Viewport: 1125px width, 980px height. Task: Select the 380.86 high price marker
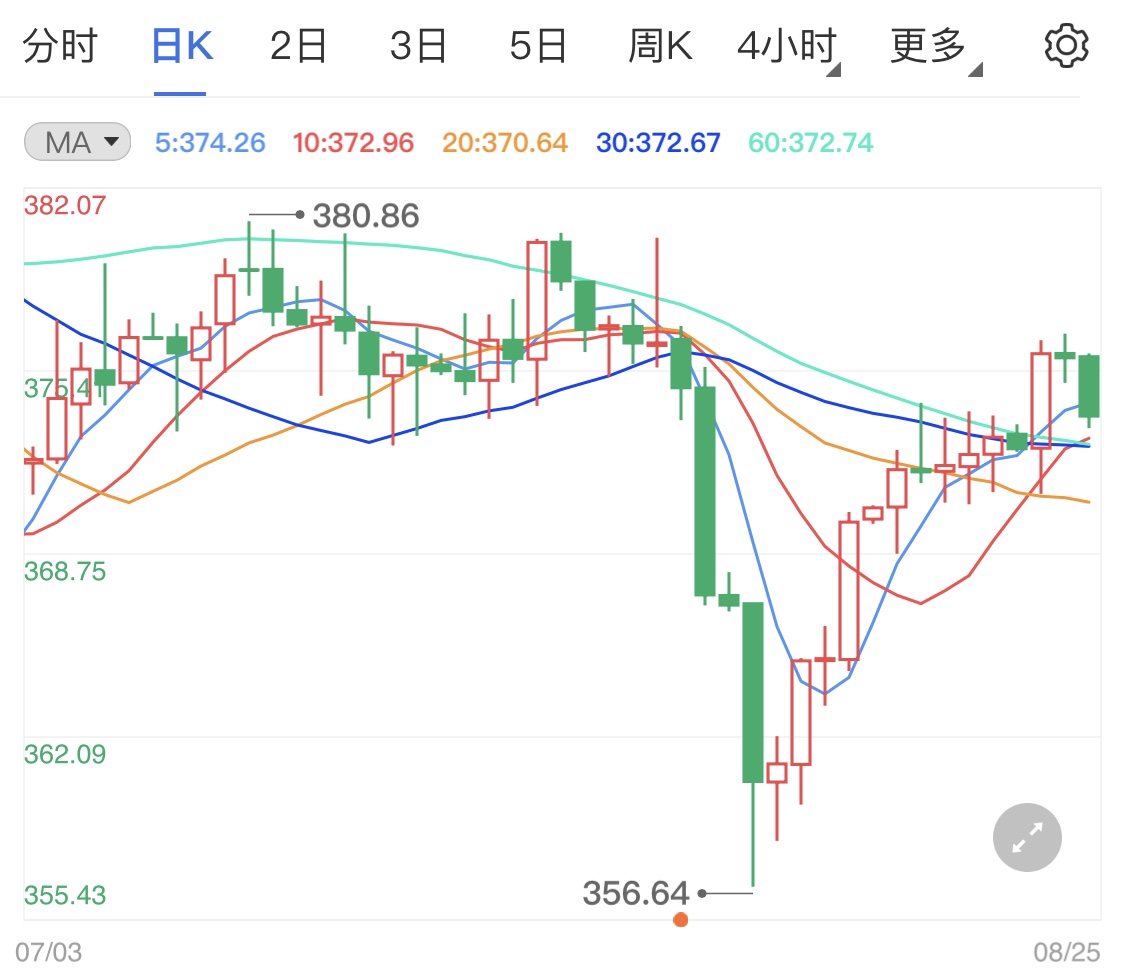[366, 214]
